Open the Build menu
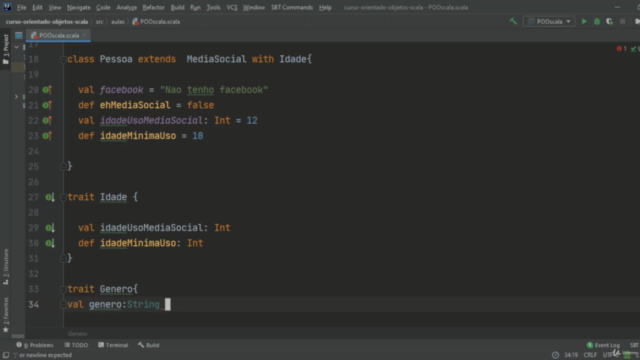640x360 pixels. [177, 7]
